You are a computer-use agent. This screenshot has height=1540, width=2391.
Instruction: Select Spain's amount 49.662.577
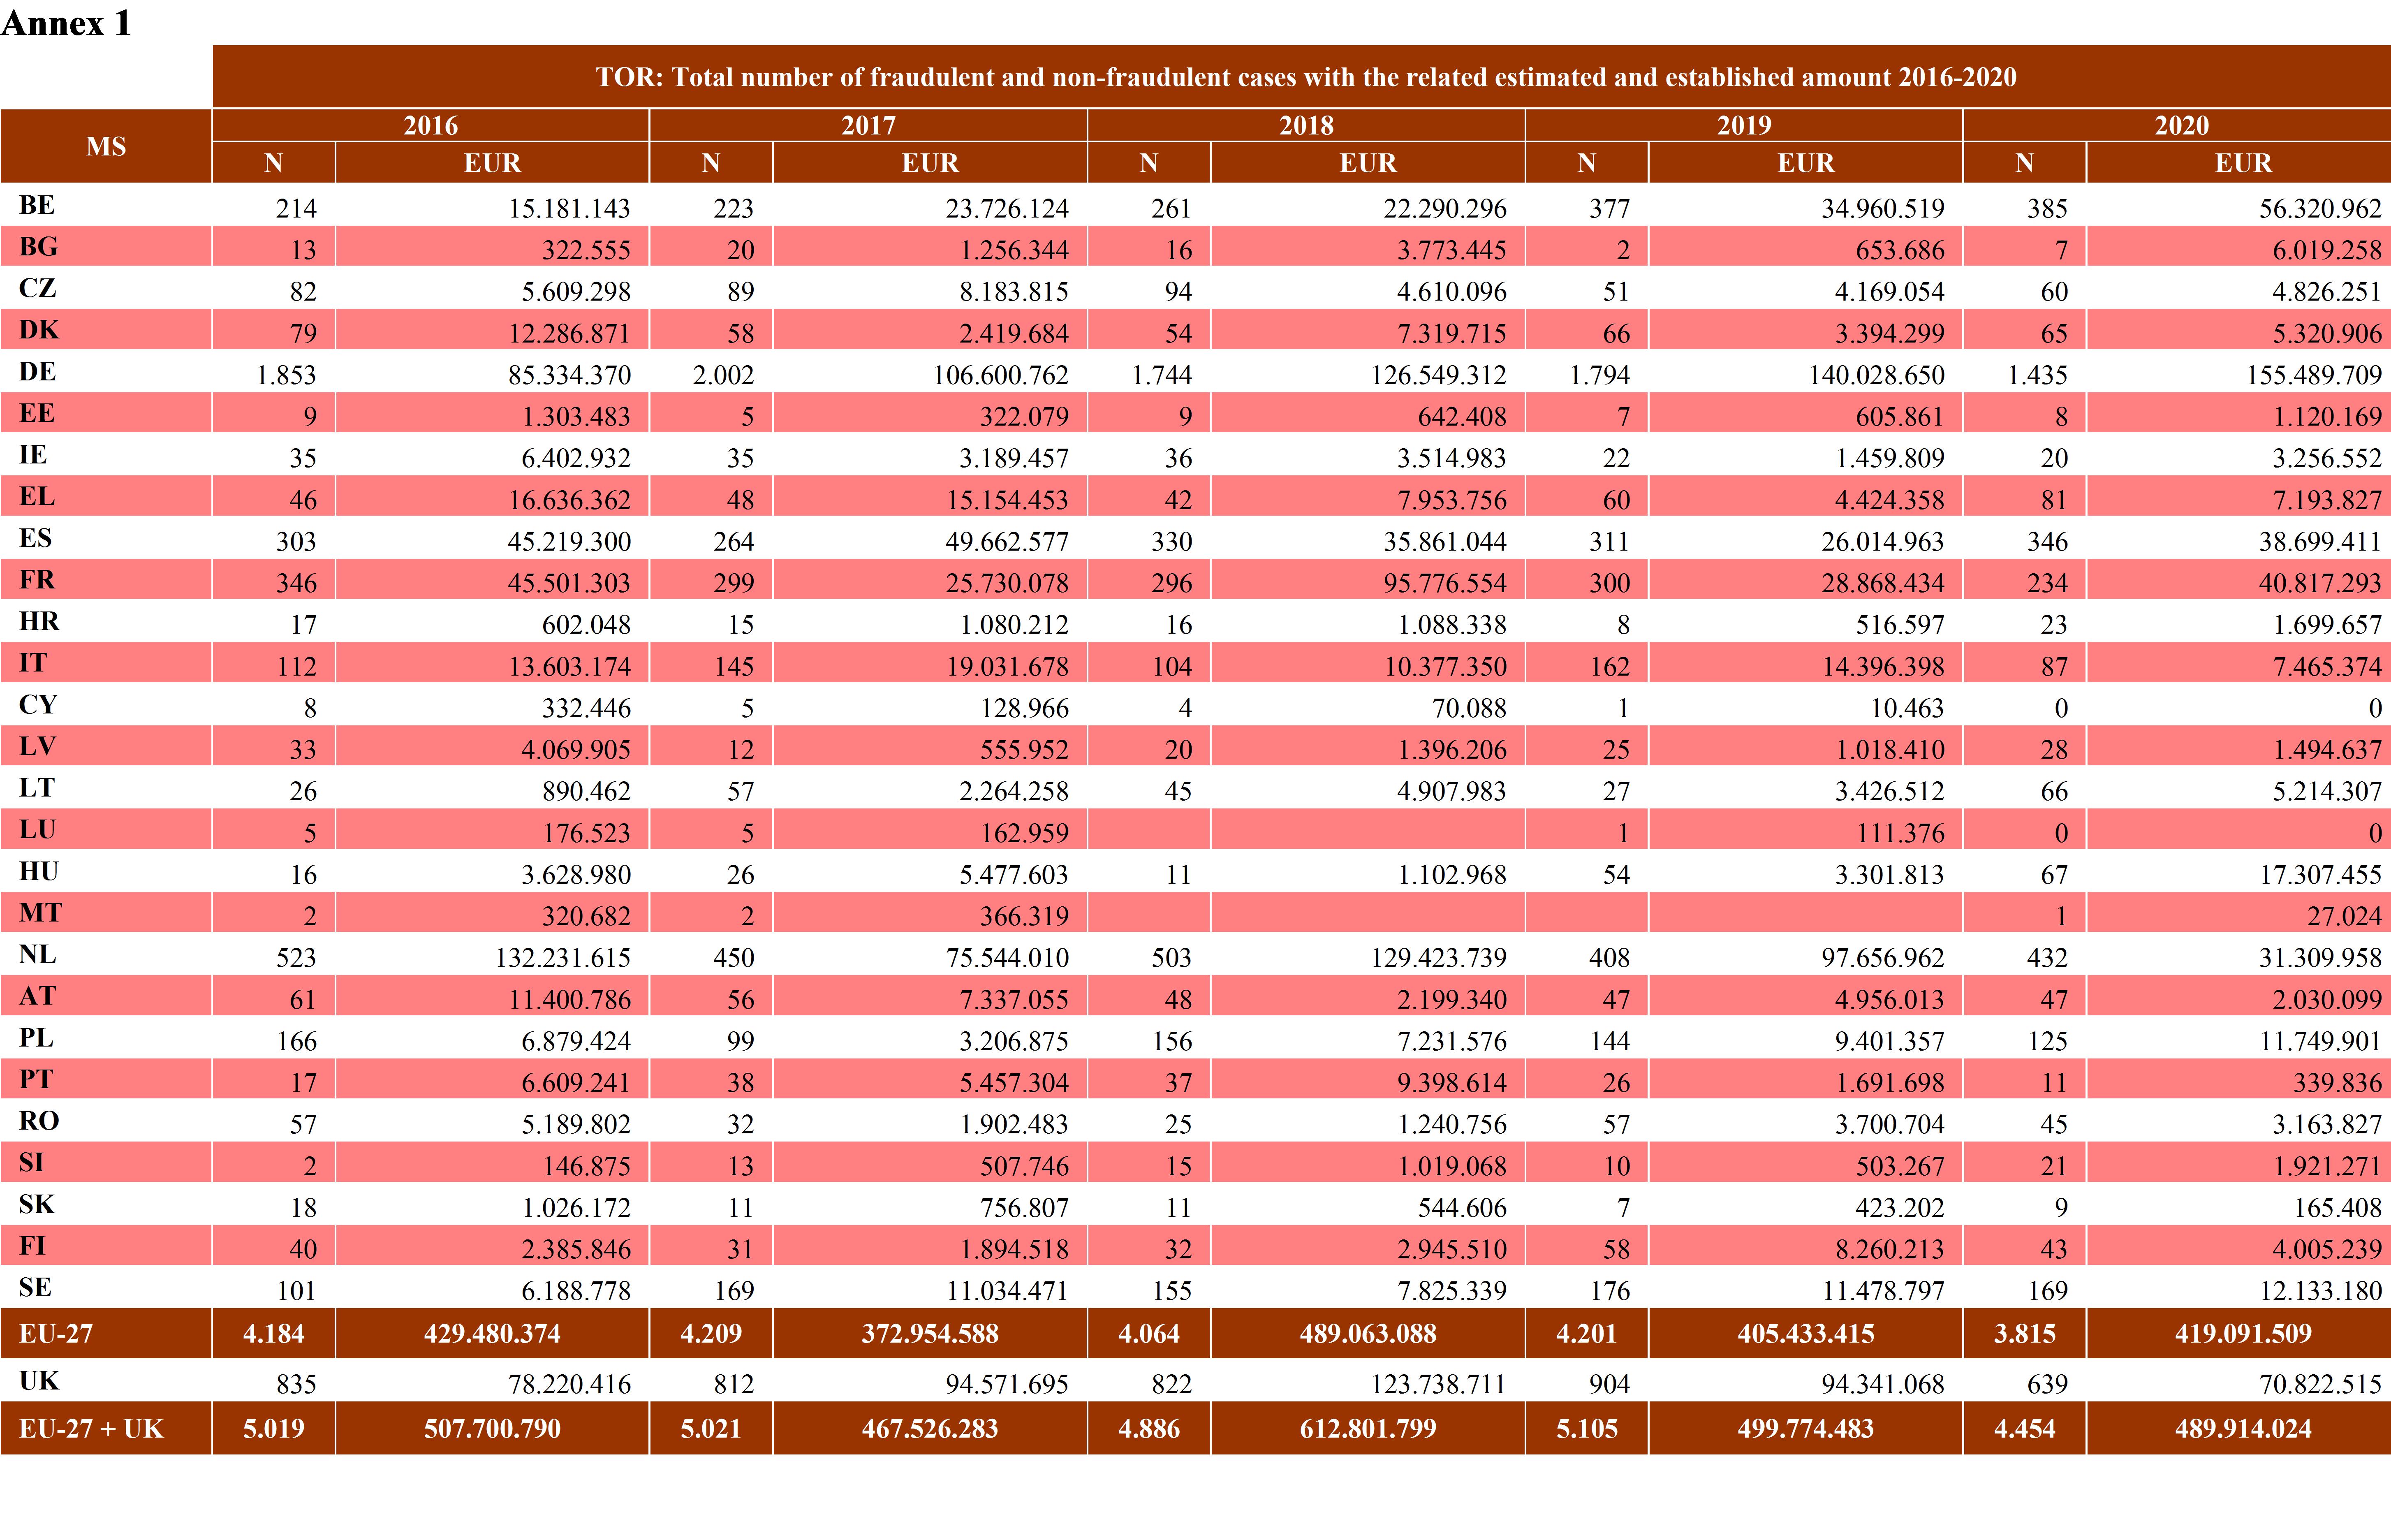click(x=1007, y=541)
